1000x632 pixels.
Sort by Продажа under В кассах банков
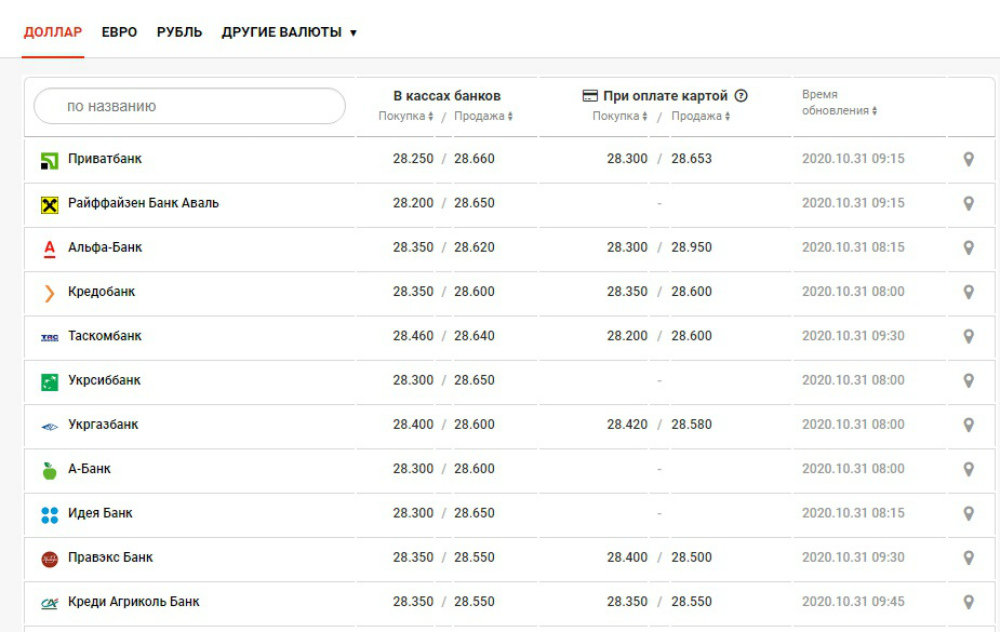(x=483, y=116)
